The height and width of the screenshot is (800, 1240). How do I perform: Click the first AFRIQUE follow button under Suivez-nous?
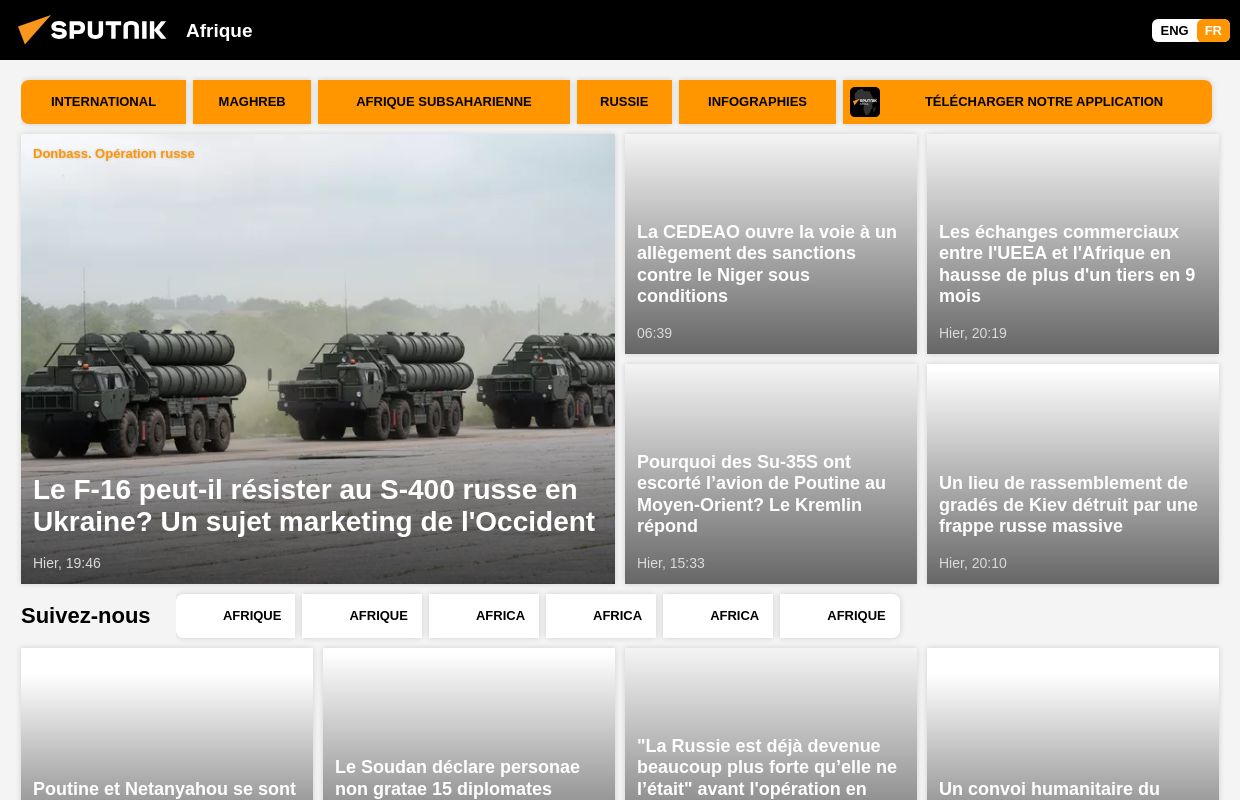pyautogui.click(x=251, y=615)
